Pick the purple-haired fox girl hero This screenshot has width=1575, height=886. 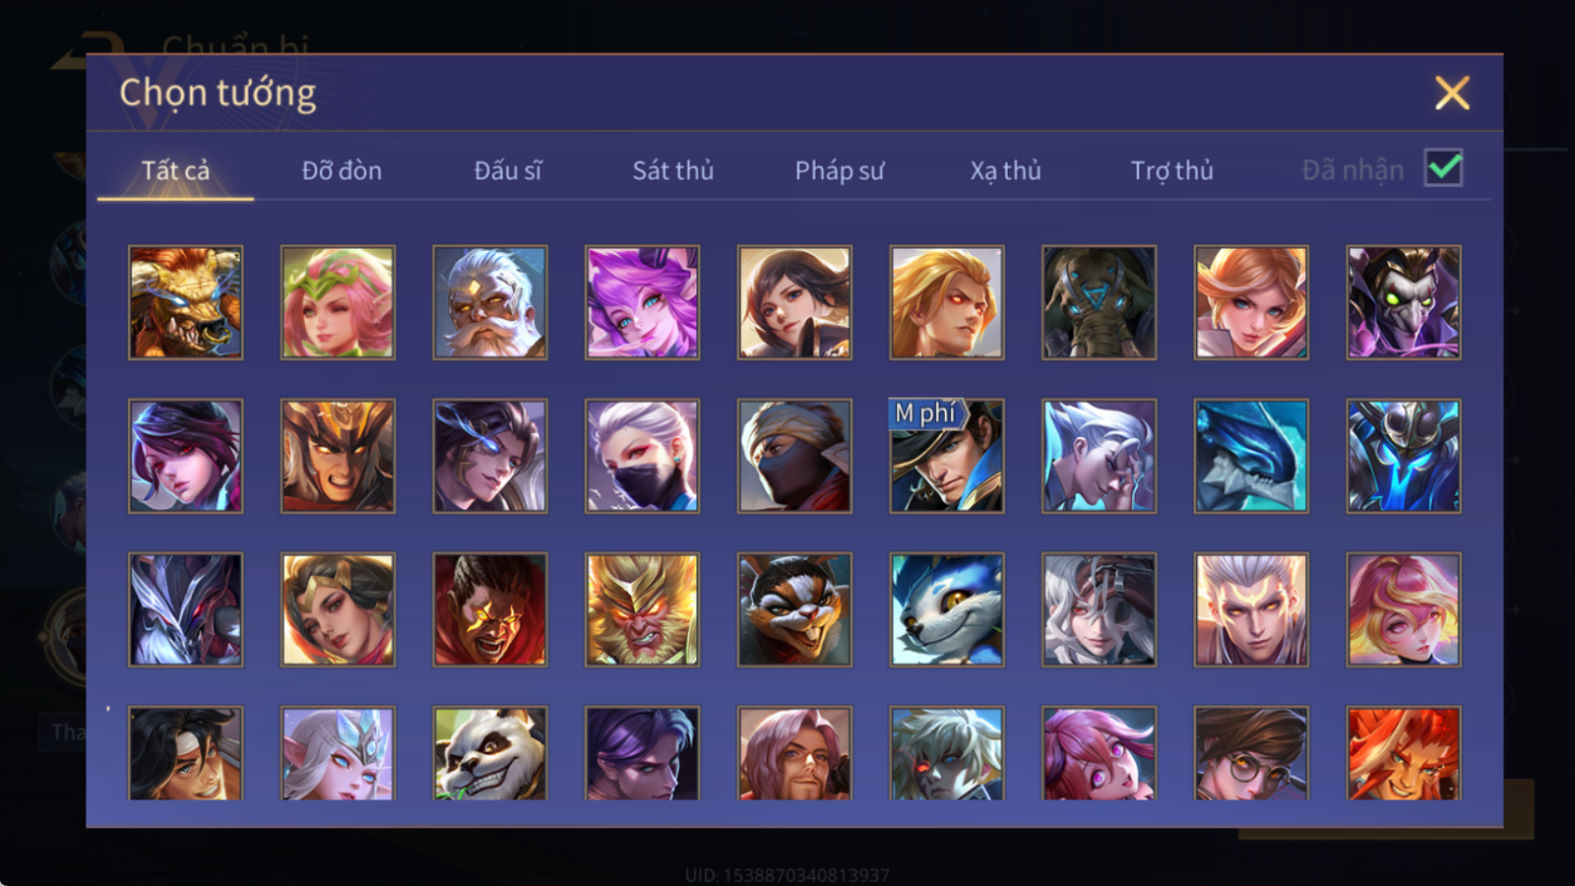[642, 302]
